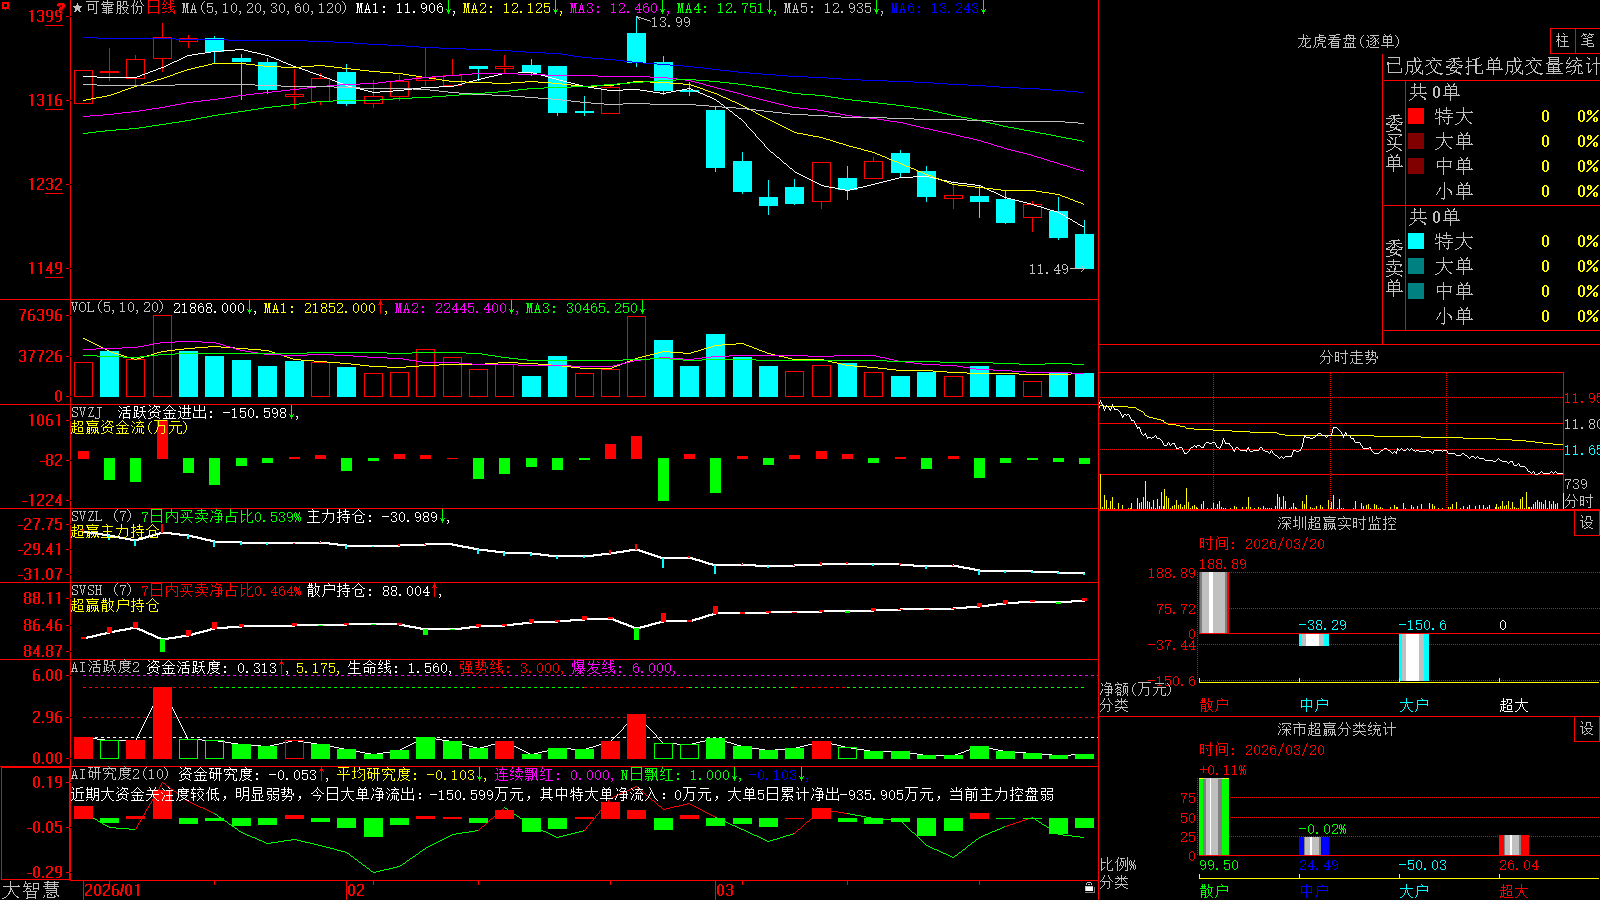Click the 76396 volume axis label
This screenshot has width=1600, height=900.
coord(40,315)
